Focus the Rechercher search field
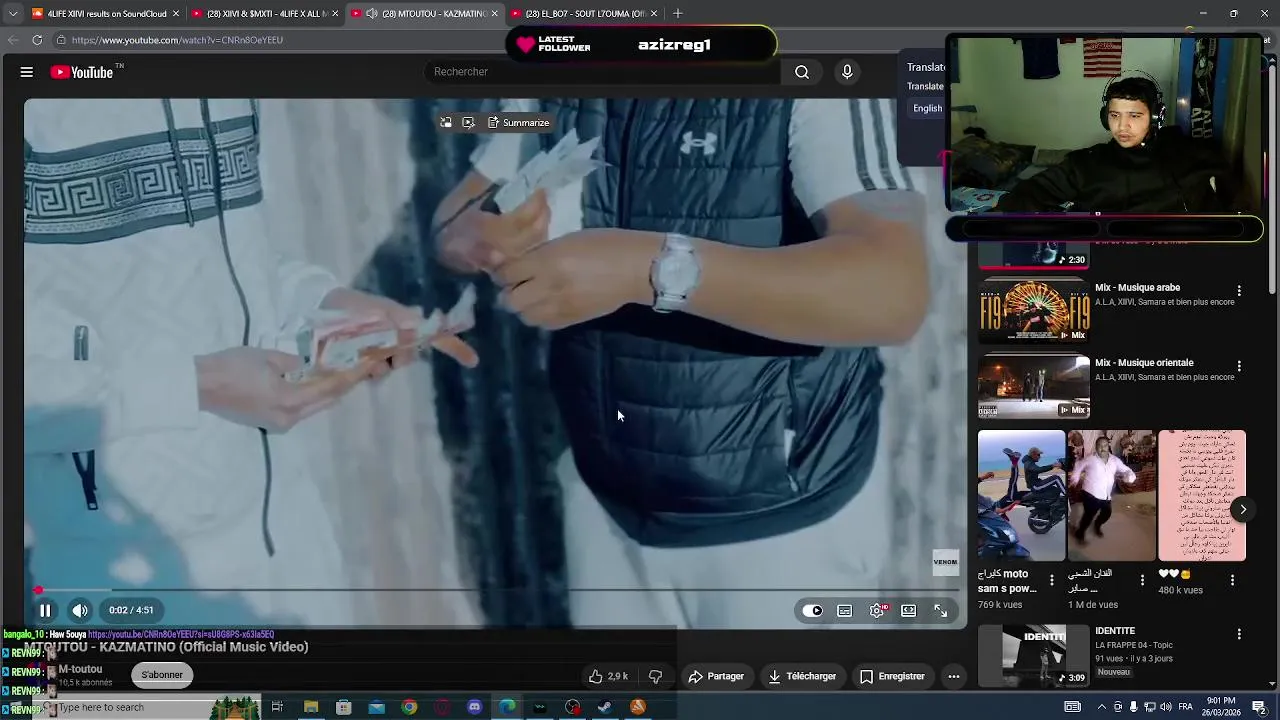1280x720 pixels. point(600,72)
